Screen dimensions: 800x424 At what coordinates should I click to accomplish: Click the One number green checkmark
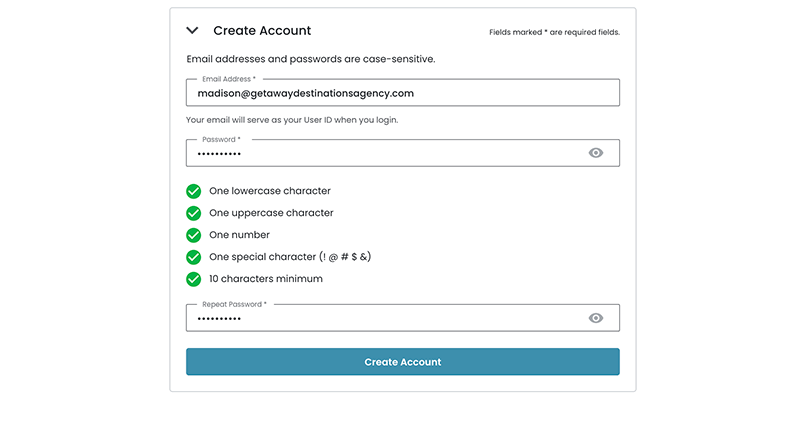[194, 235]
